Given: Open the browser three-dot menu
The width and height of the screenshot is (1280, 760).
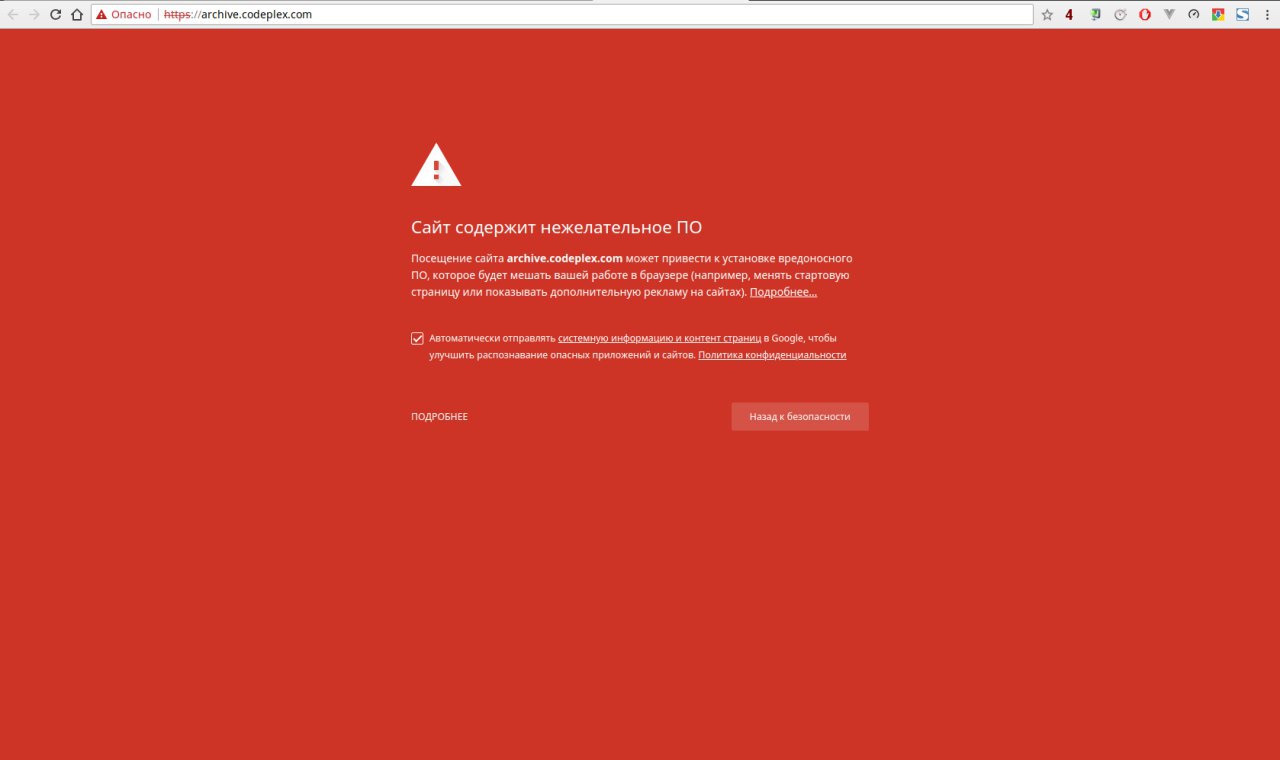Looking at the screenshot, I should [x=1266, y=15].
